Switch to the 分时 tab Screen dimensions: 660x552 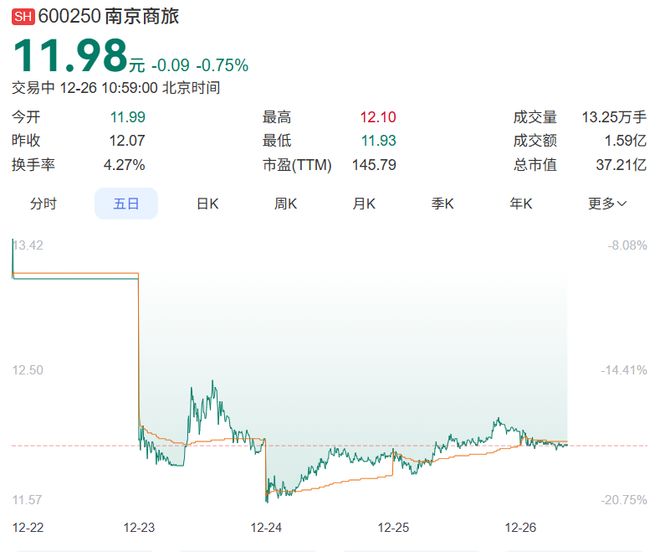[43, 204]
